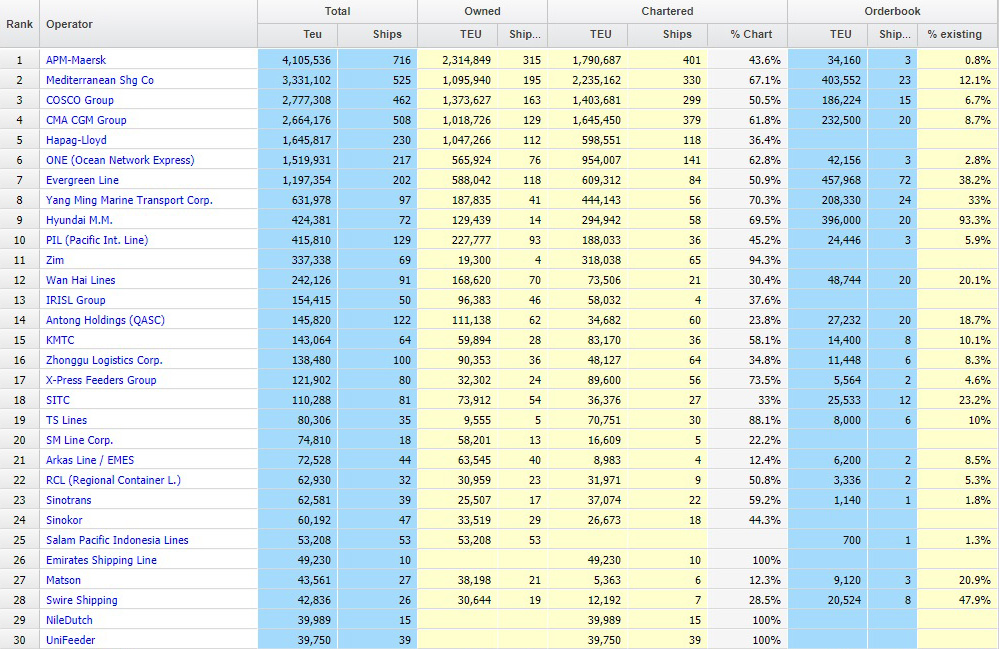Open the Hapag-Lloyd operator link
999x649 pixels.
pos(76,140)
